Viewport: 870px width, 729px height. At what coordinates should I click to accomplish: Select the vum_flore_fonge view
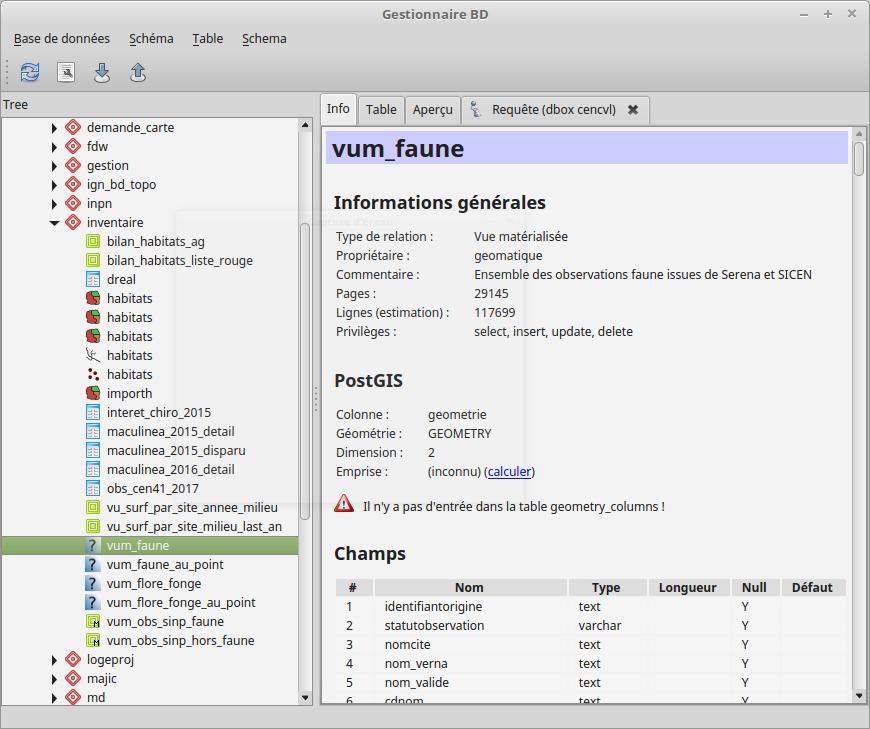coord(154,583)
